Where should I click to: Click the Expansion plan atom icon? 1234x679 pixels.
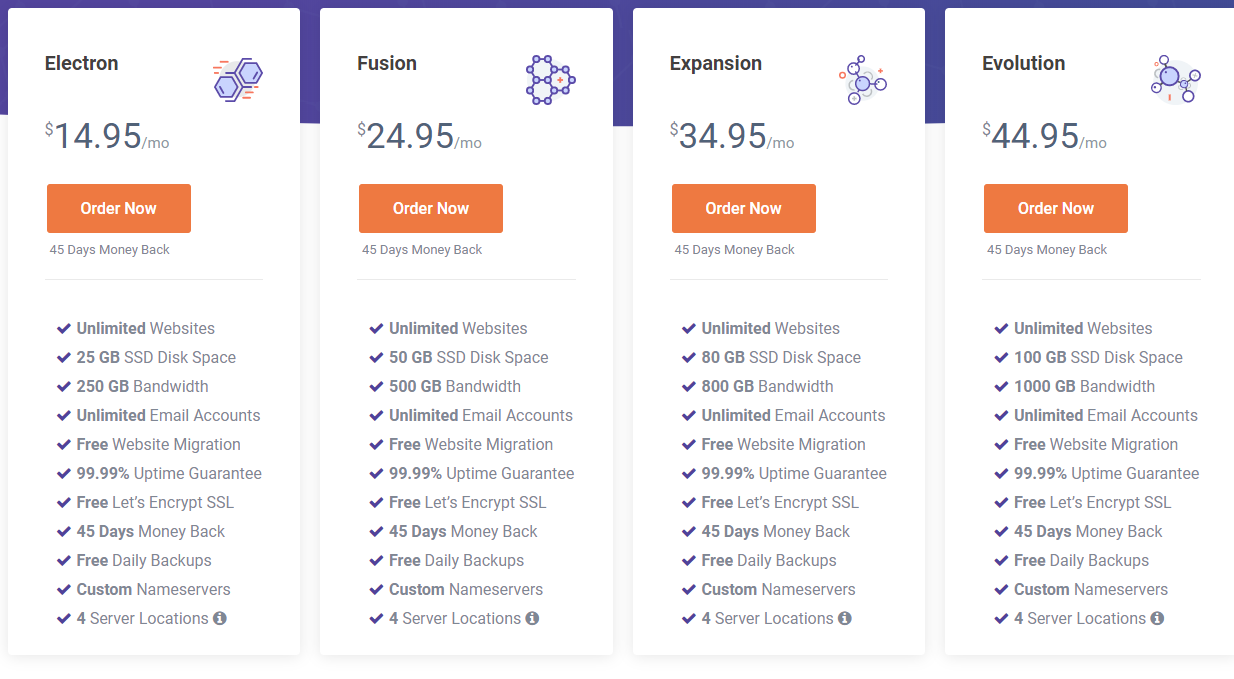click(863, 80)
